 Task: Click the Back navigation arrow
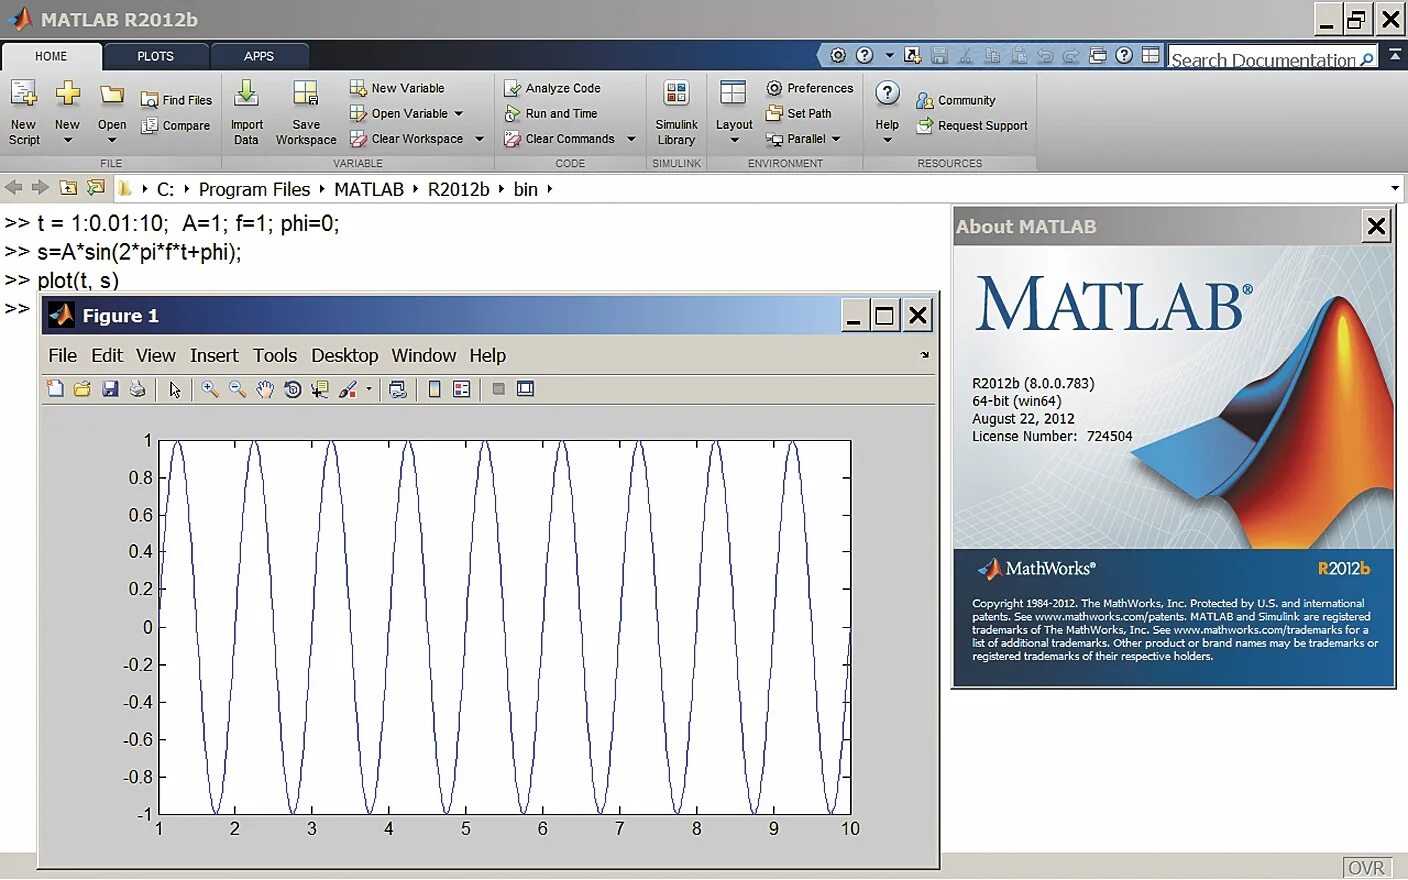[x=14, y=187]
